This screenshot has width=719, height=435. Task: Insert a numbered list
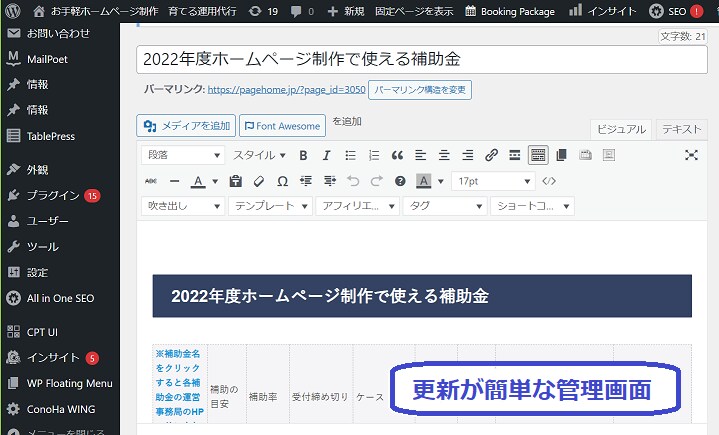tap(374, 155)
